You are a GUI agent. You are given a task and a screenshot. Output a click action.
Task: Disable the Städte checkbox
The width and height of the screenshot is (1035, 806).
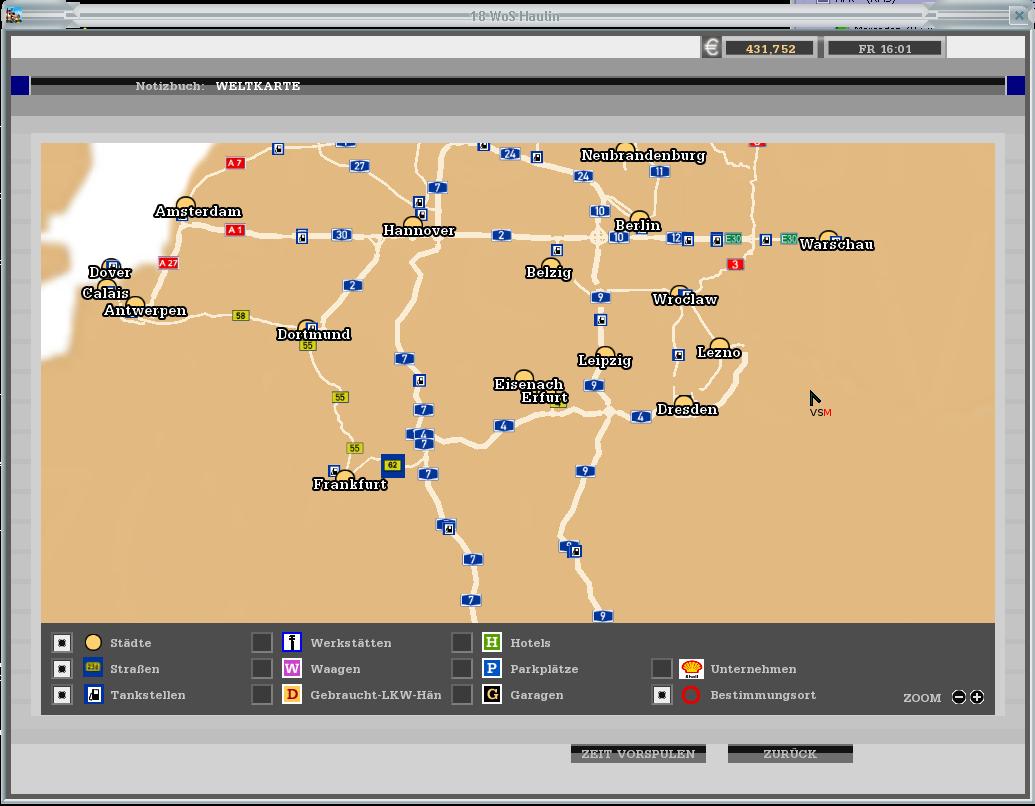tap(62, 643)
